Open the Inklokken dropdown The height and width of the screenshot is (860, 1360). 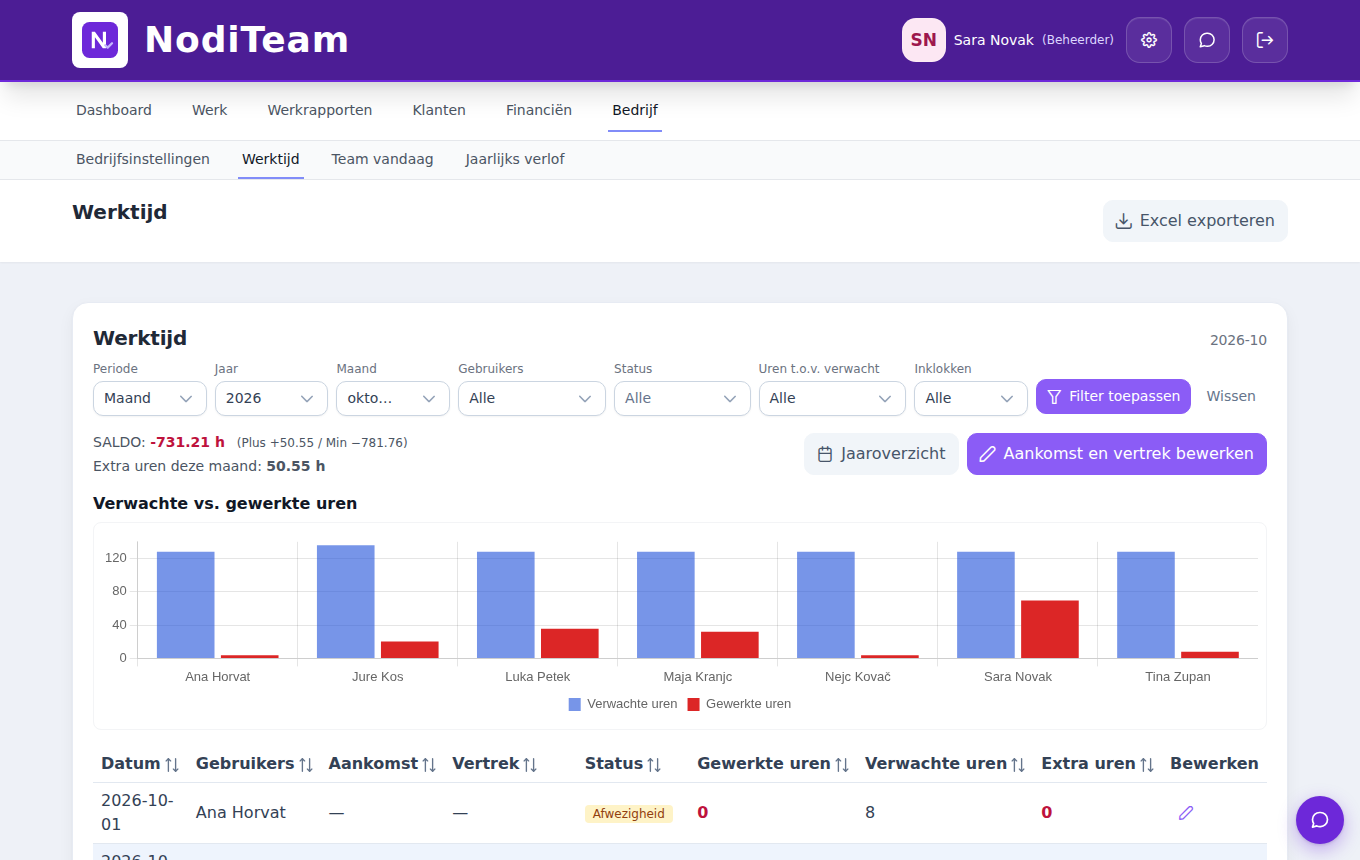(971, 398)
